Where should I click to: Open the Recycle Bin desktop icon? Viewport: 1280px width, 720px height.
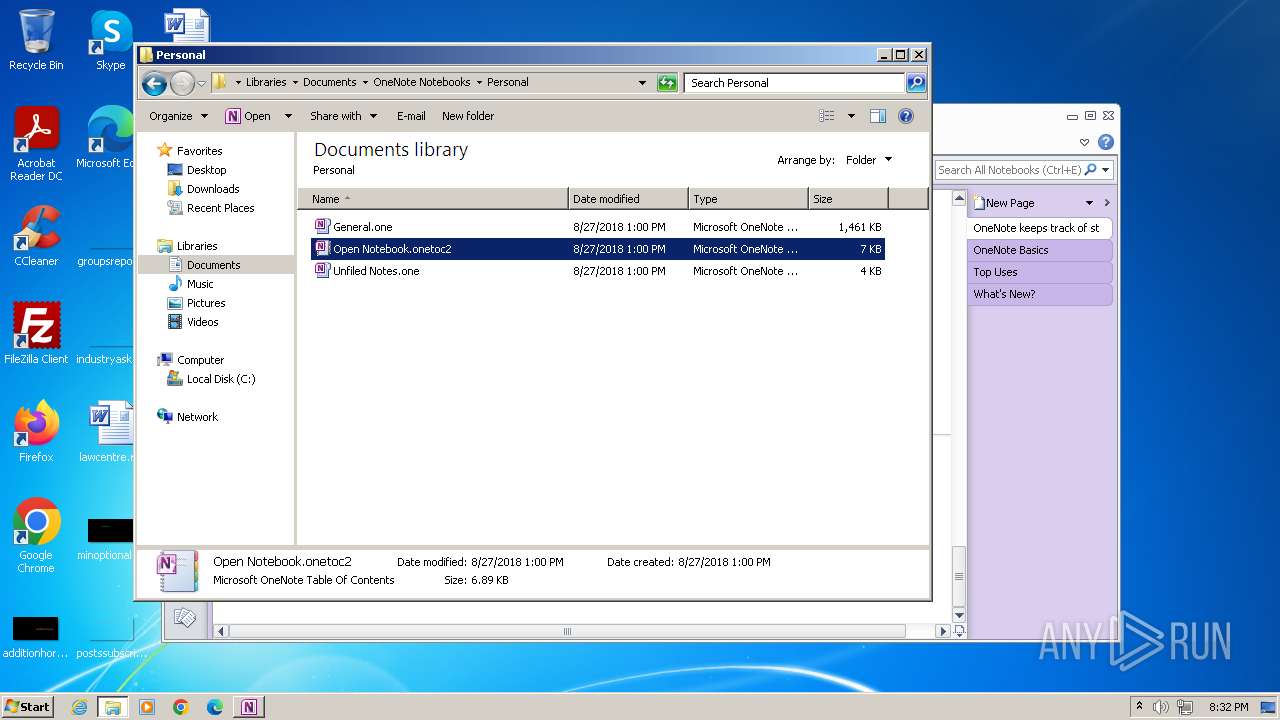[x=36, y=40]
